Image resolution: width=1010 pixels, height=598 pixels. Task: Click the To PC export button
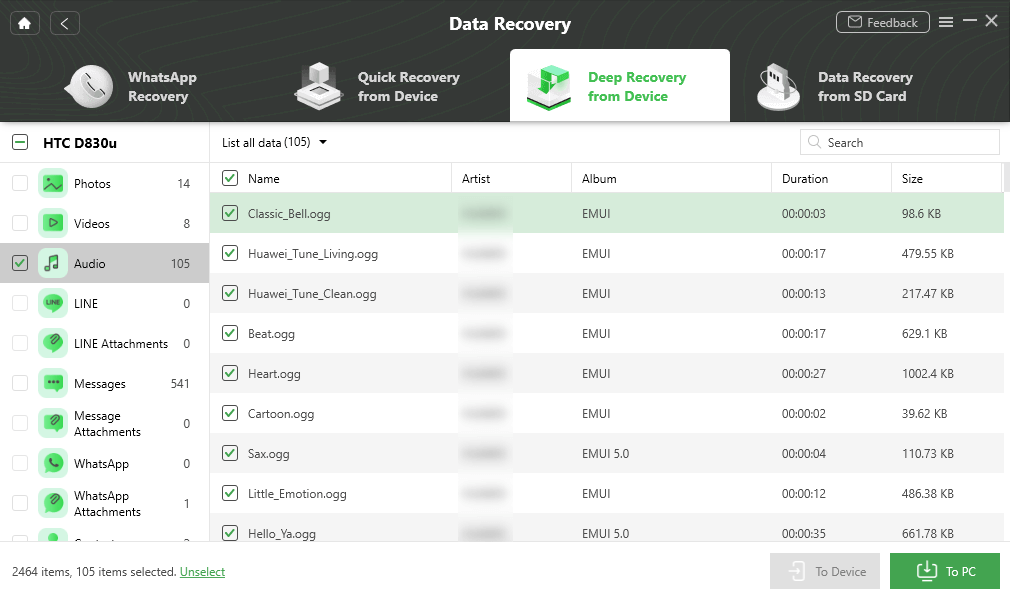(x=945, y=571)
